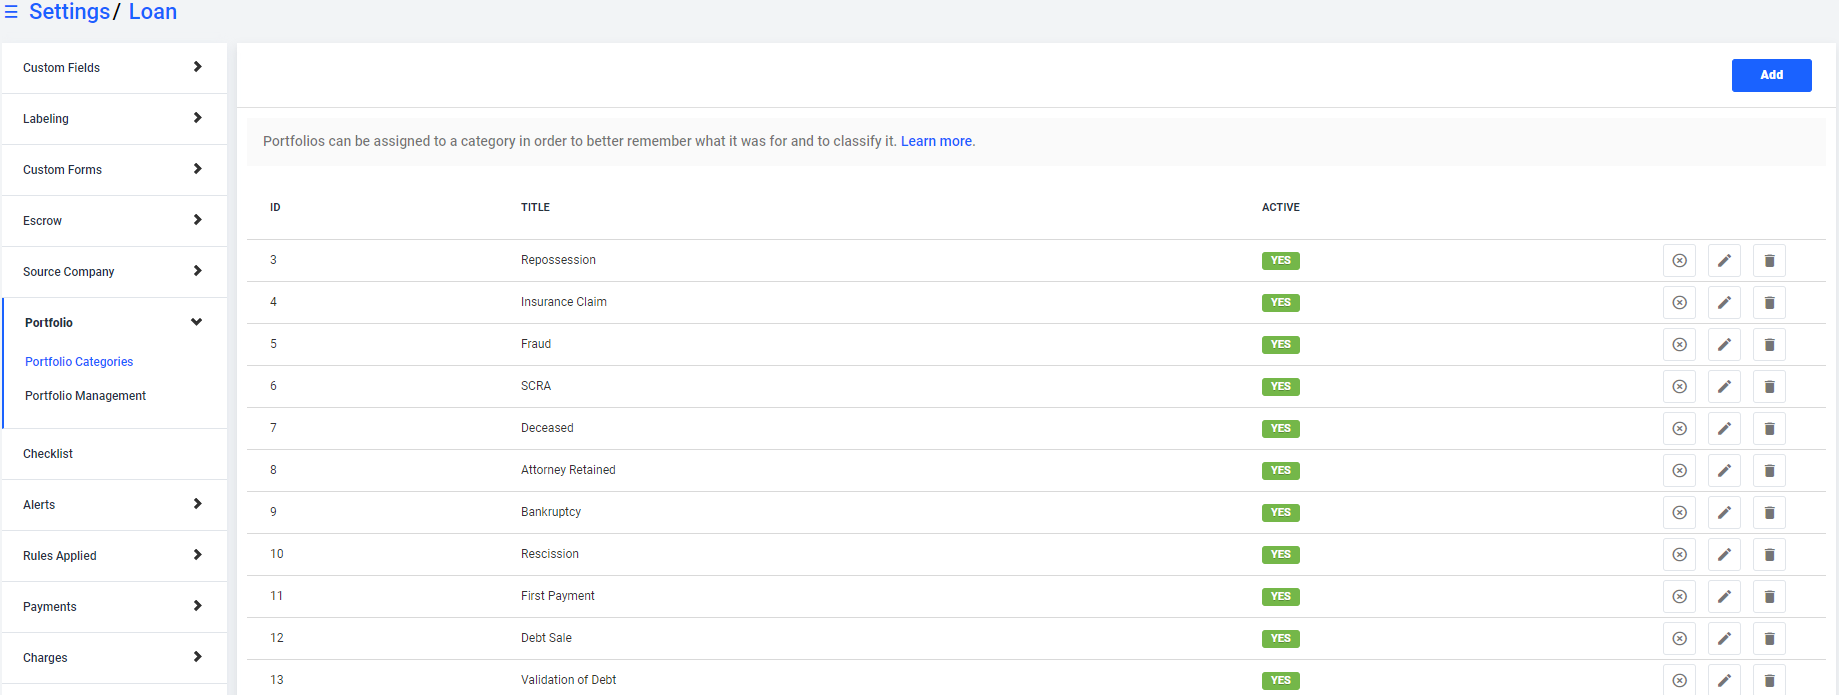This screenshot has height=695, width=1839.
Task: Expand the Payments section
Action: click(x=114, y=607)
